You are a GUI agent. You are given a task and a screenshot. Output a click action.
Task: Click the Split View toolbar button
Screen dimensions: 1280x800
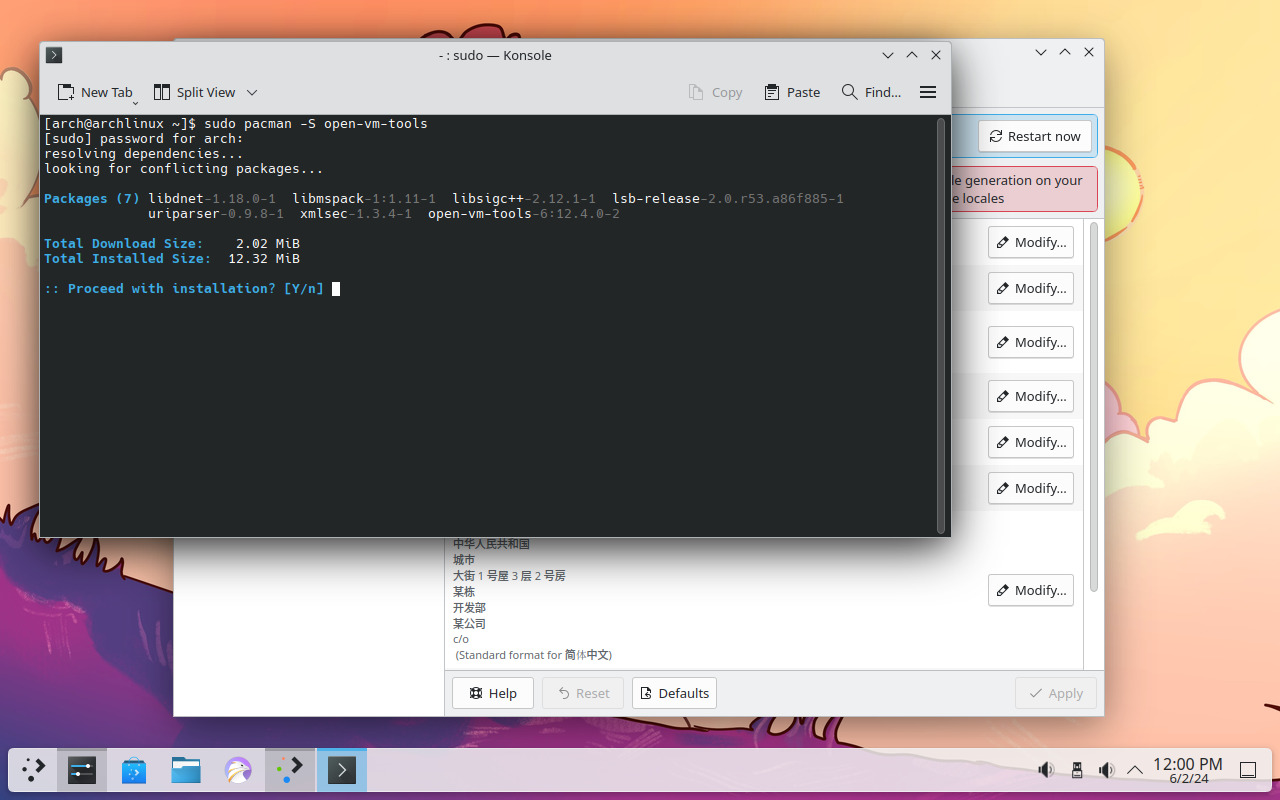pyautogui.click(x=195, y=92)
